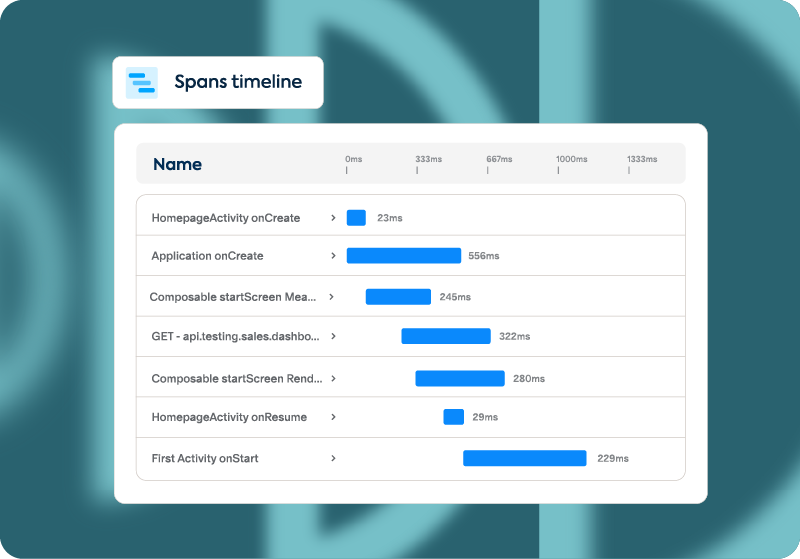The height and width of the screenshot is (559, 800).
Task: Click the 23ms span bar
Action: coord(356,218)
